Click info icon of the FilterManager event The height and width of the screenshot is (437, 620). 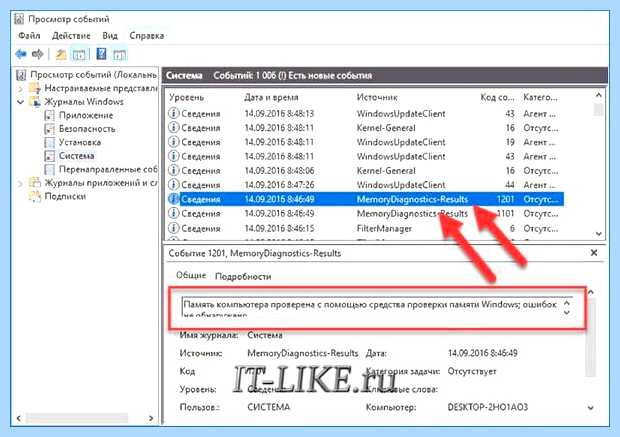point(173,228)
